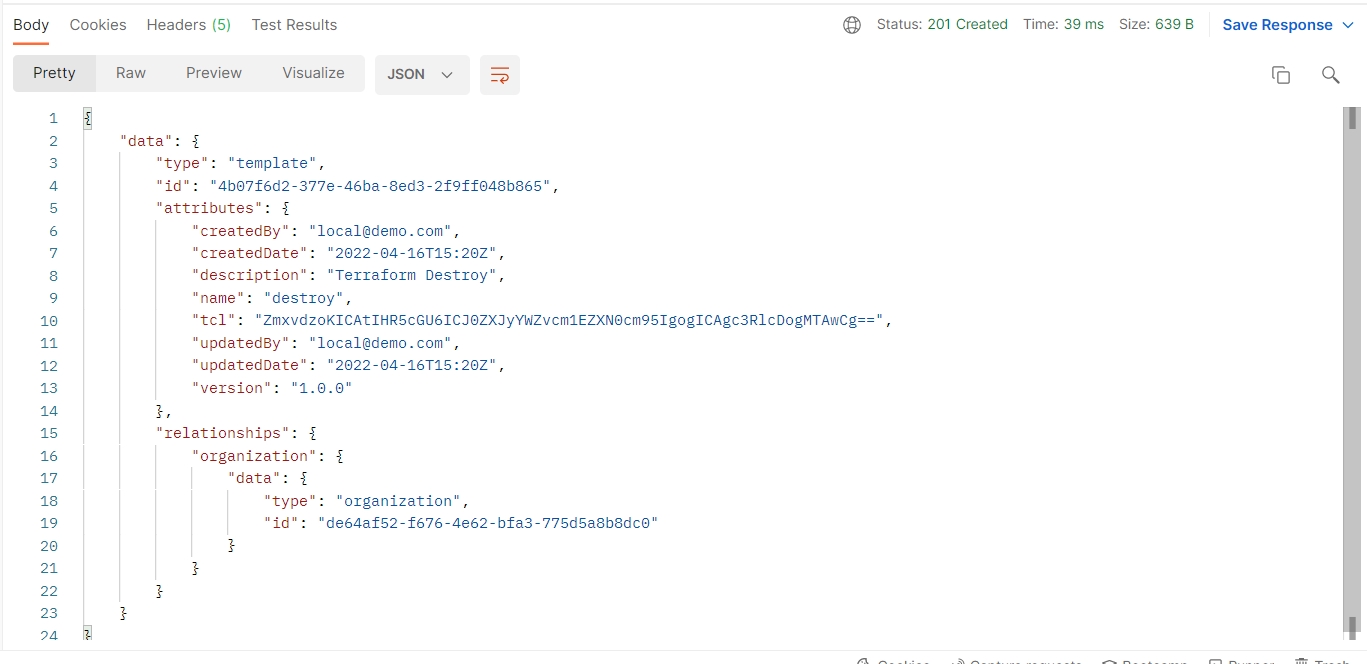Open the Cookies tab
The width and height of the screenshot is (1367, 664).
click(98, 25)
